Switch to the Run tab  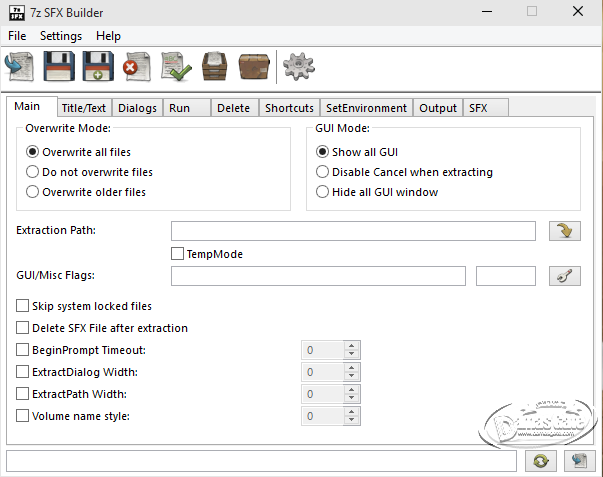(x=187, y=108)
